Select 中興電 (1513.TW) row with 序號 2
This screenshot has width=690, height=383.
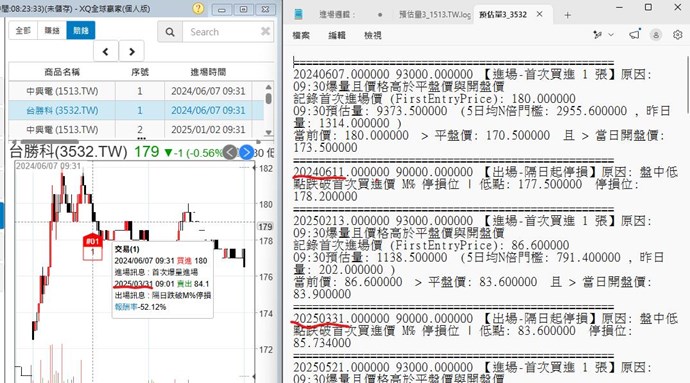pyautogui.click(x=136, y=129)
